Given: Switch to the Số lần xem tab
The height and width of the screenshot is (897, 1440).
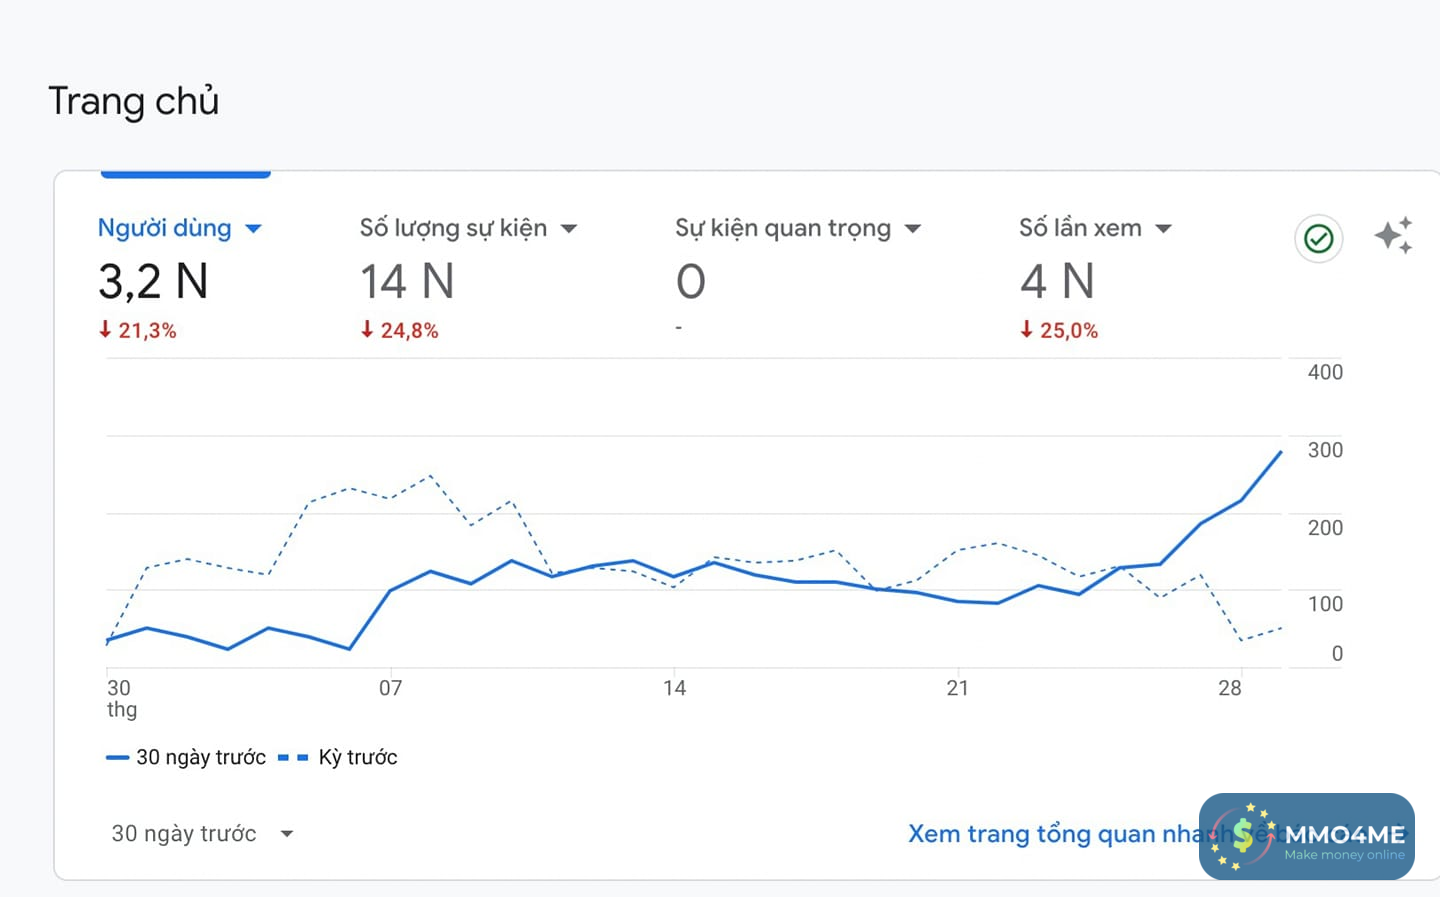Looking at the screenshot, I should coord(1080,229).
